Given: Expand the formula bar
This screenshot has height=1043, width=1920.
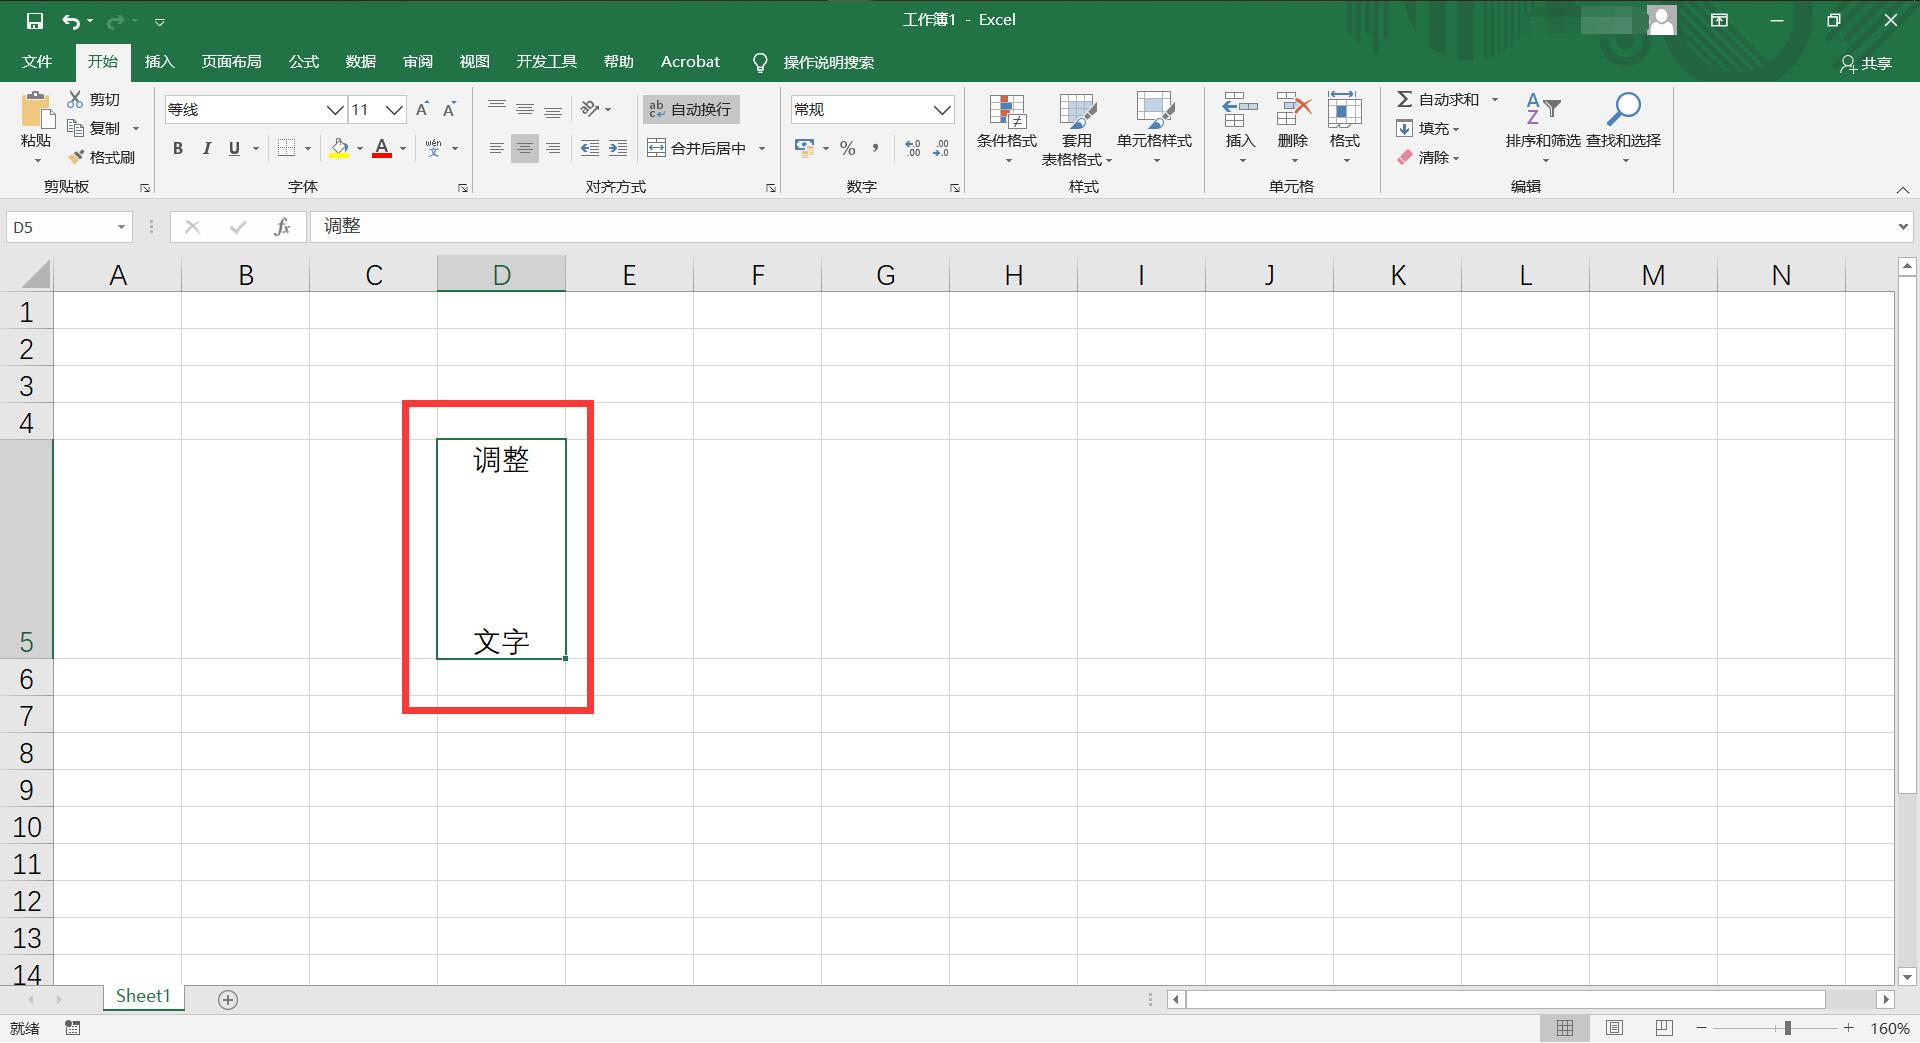Looking at the screenshot, I should (1903, 227).
